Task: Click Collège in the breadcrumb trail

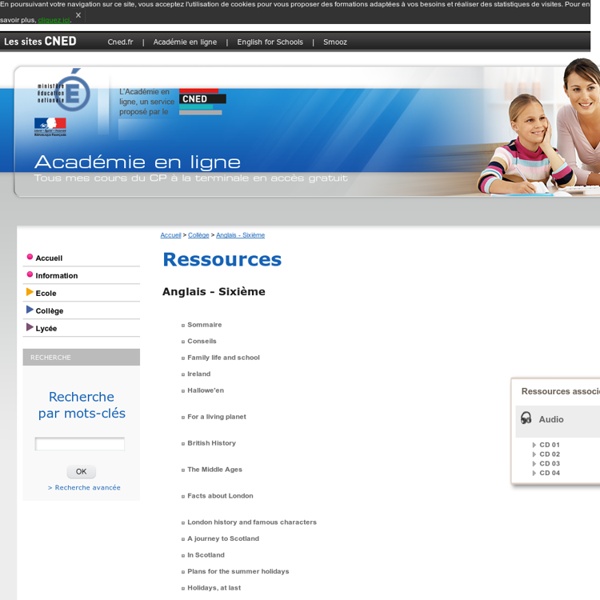Action: click(x=198, y=235)
